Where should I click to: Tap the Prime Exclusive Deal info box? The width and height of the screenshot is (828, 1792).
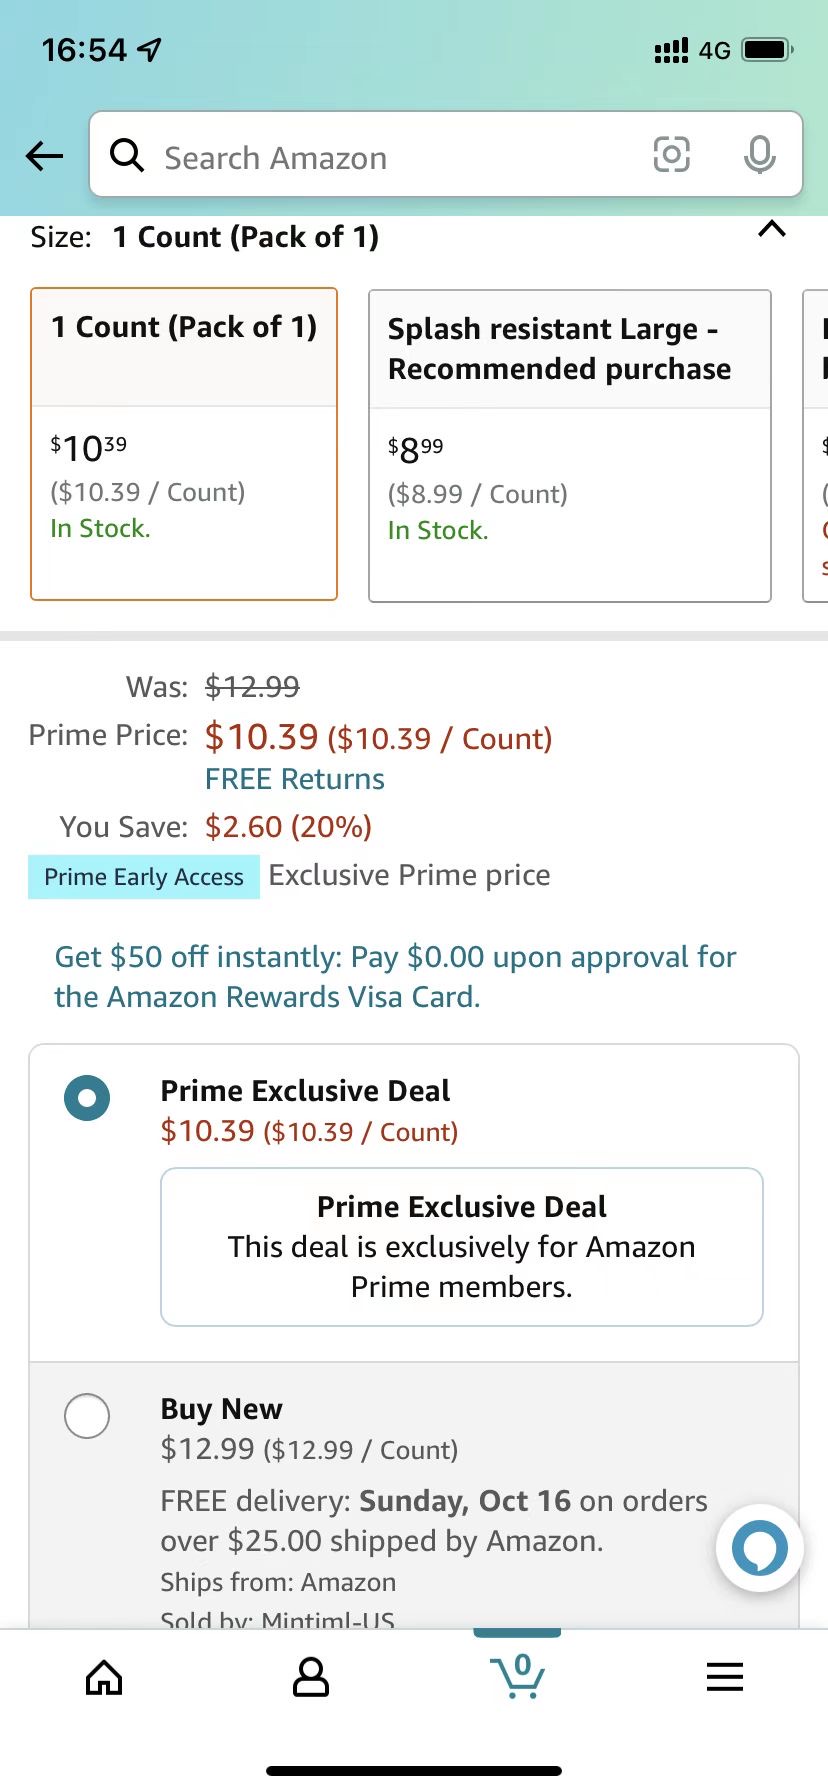(x=462, y=1247)
